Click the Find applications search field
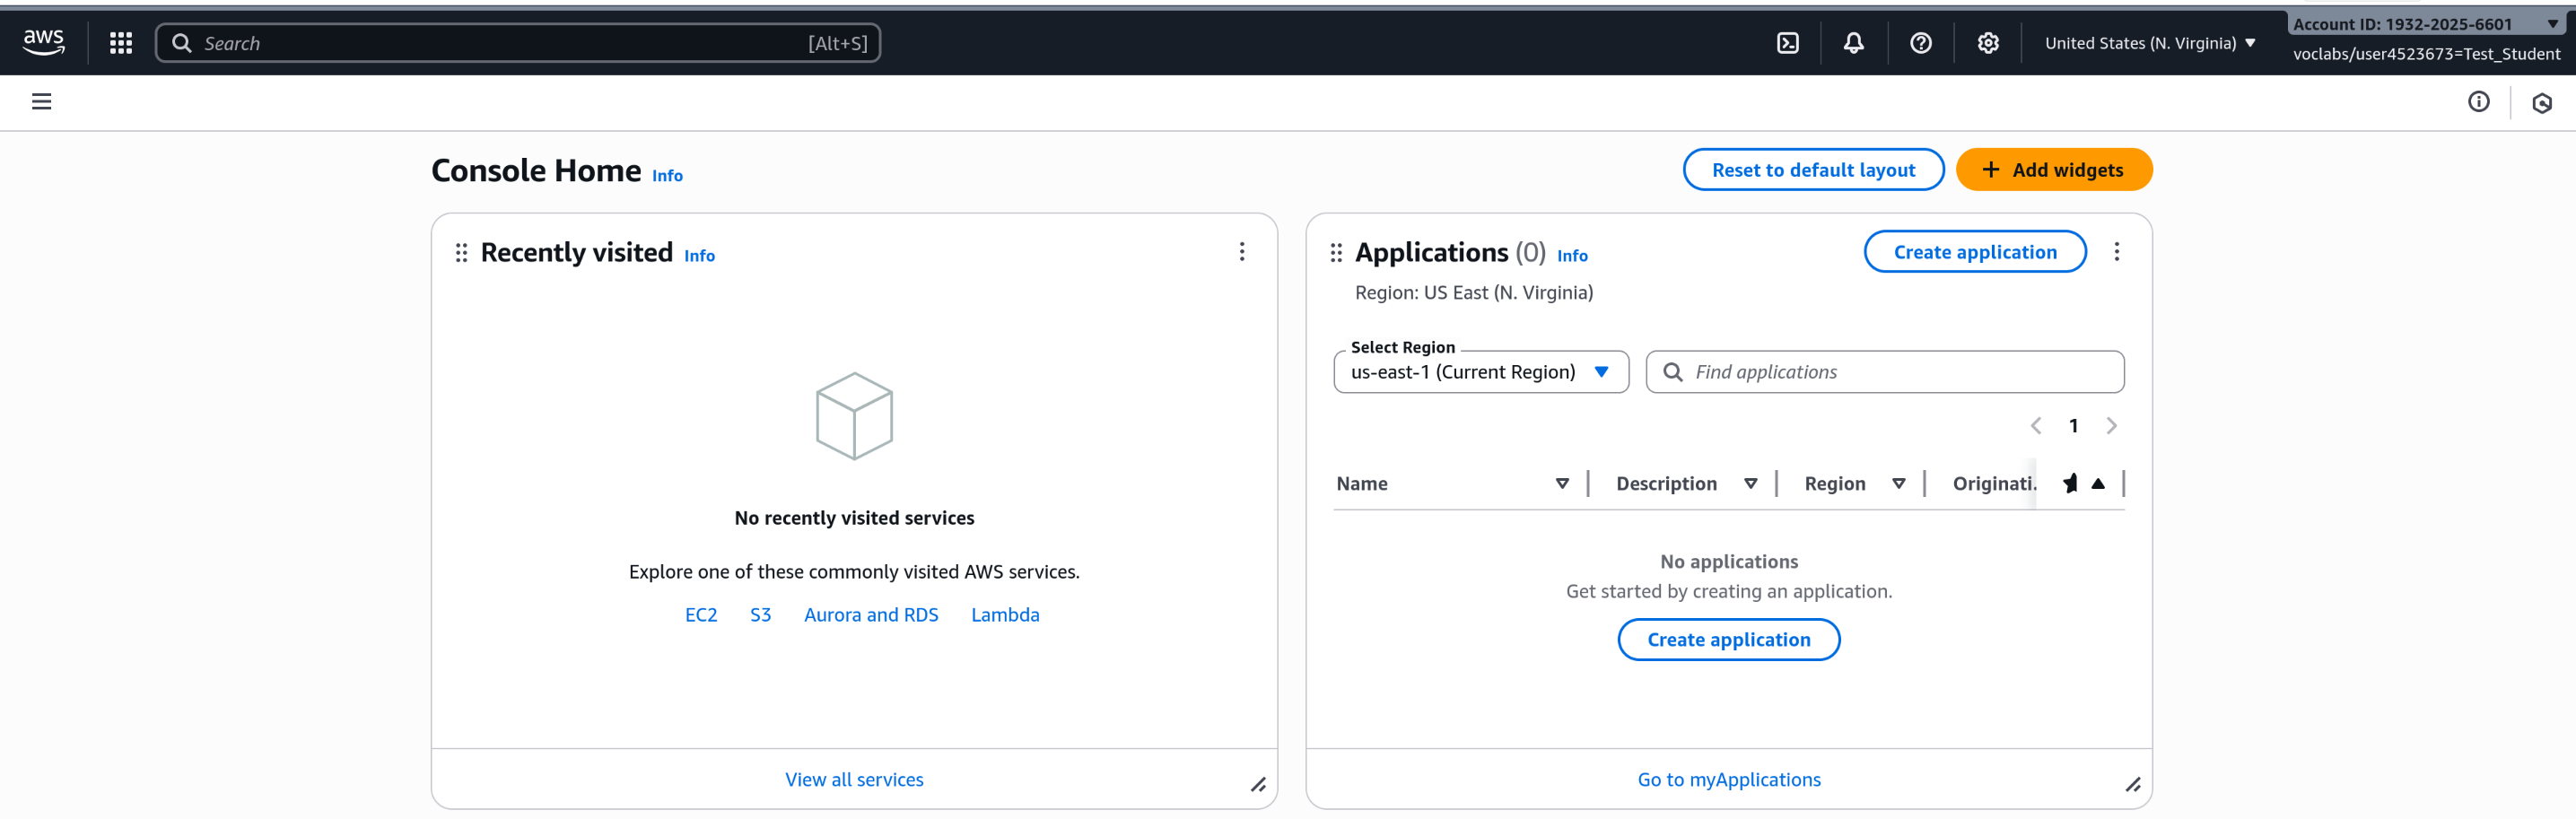The height and width of the screenshot is (819, 2576). 1900,372
